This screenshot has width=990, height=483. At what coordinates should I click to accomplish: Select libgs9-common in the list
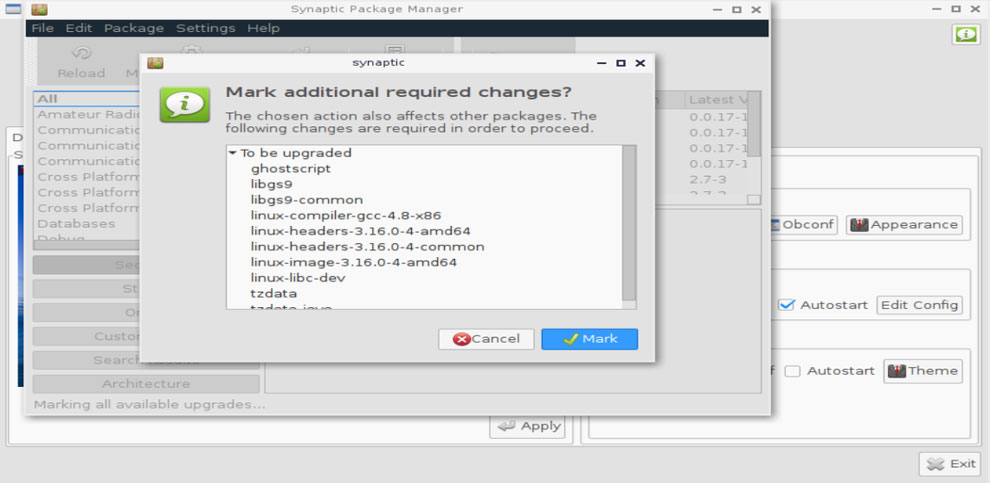pyautogui.click(x=307, y=200)
